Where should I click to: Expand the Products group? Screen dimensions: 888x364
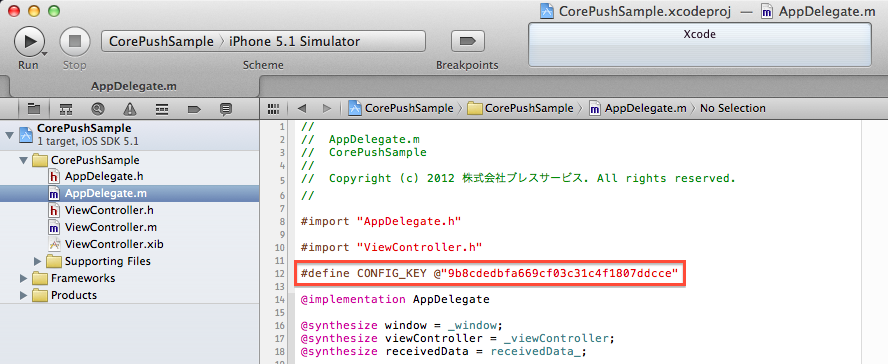pyautogui.click(x=23, y=296)
